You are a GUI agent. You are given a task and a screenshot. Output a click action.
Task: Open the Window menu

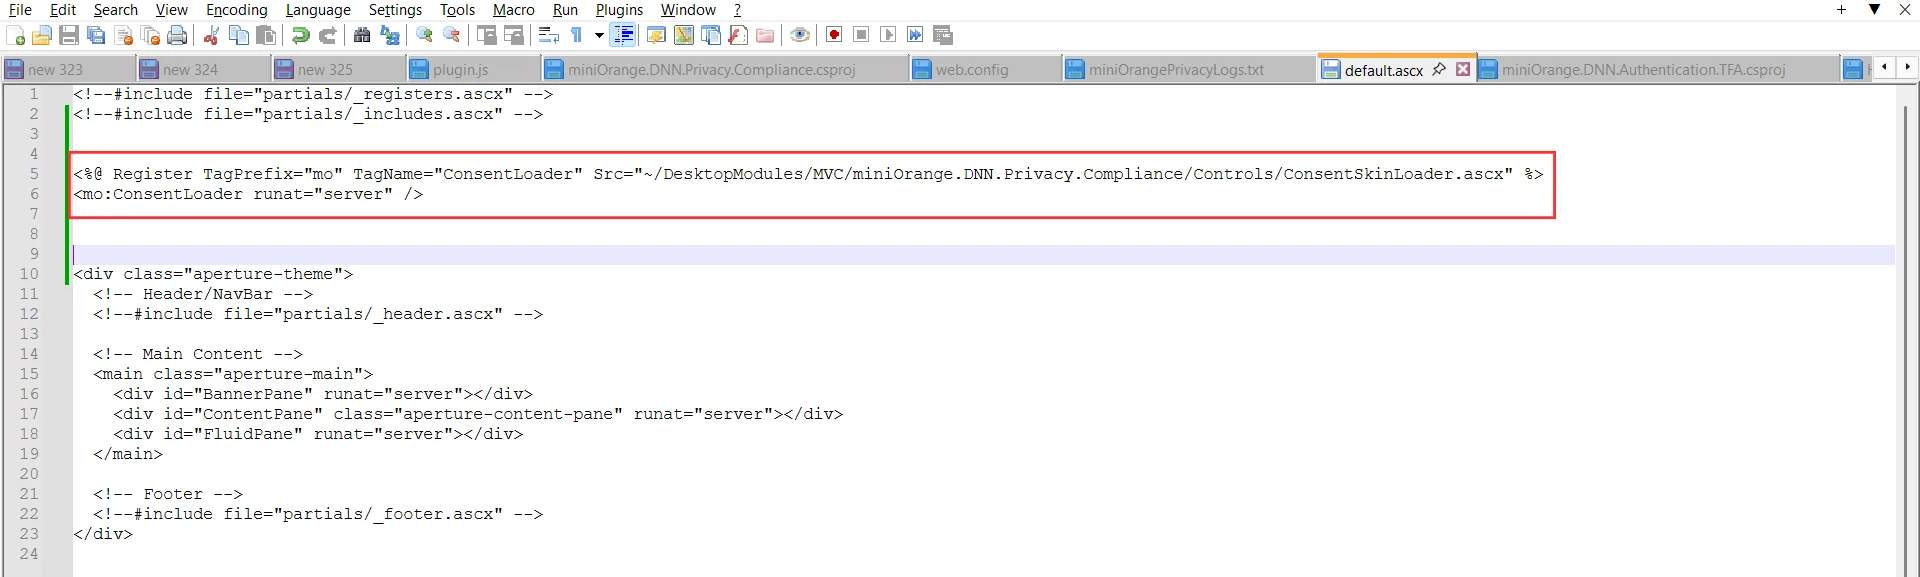tap(688, 10)
